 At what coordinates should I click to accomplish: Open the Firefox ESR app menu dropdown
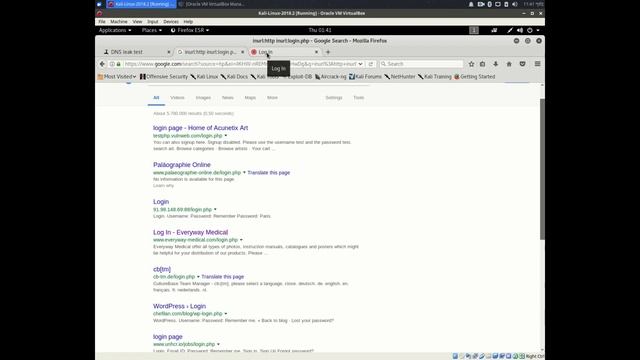190,30
